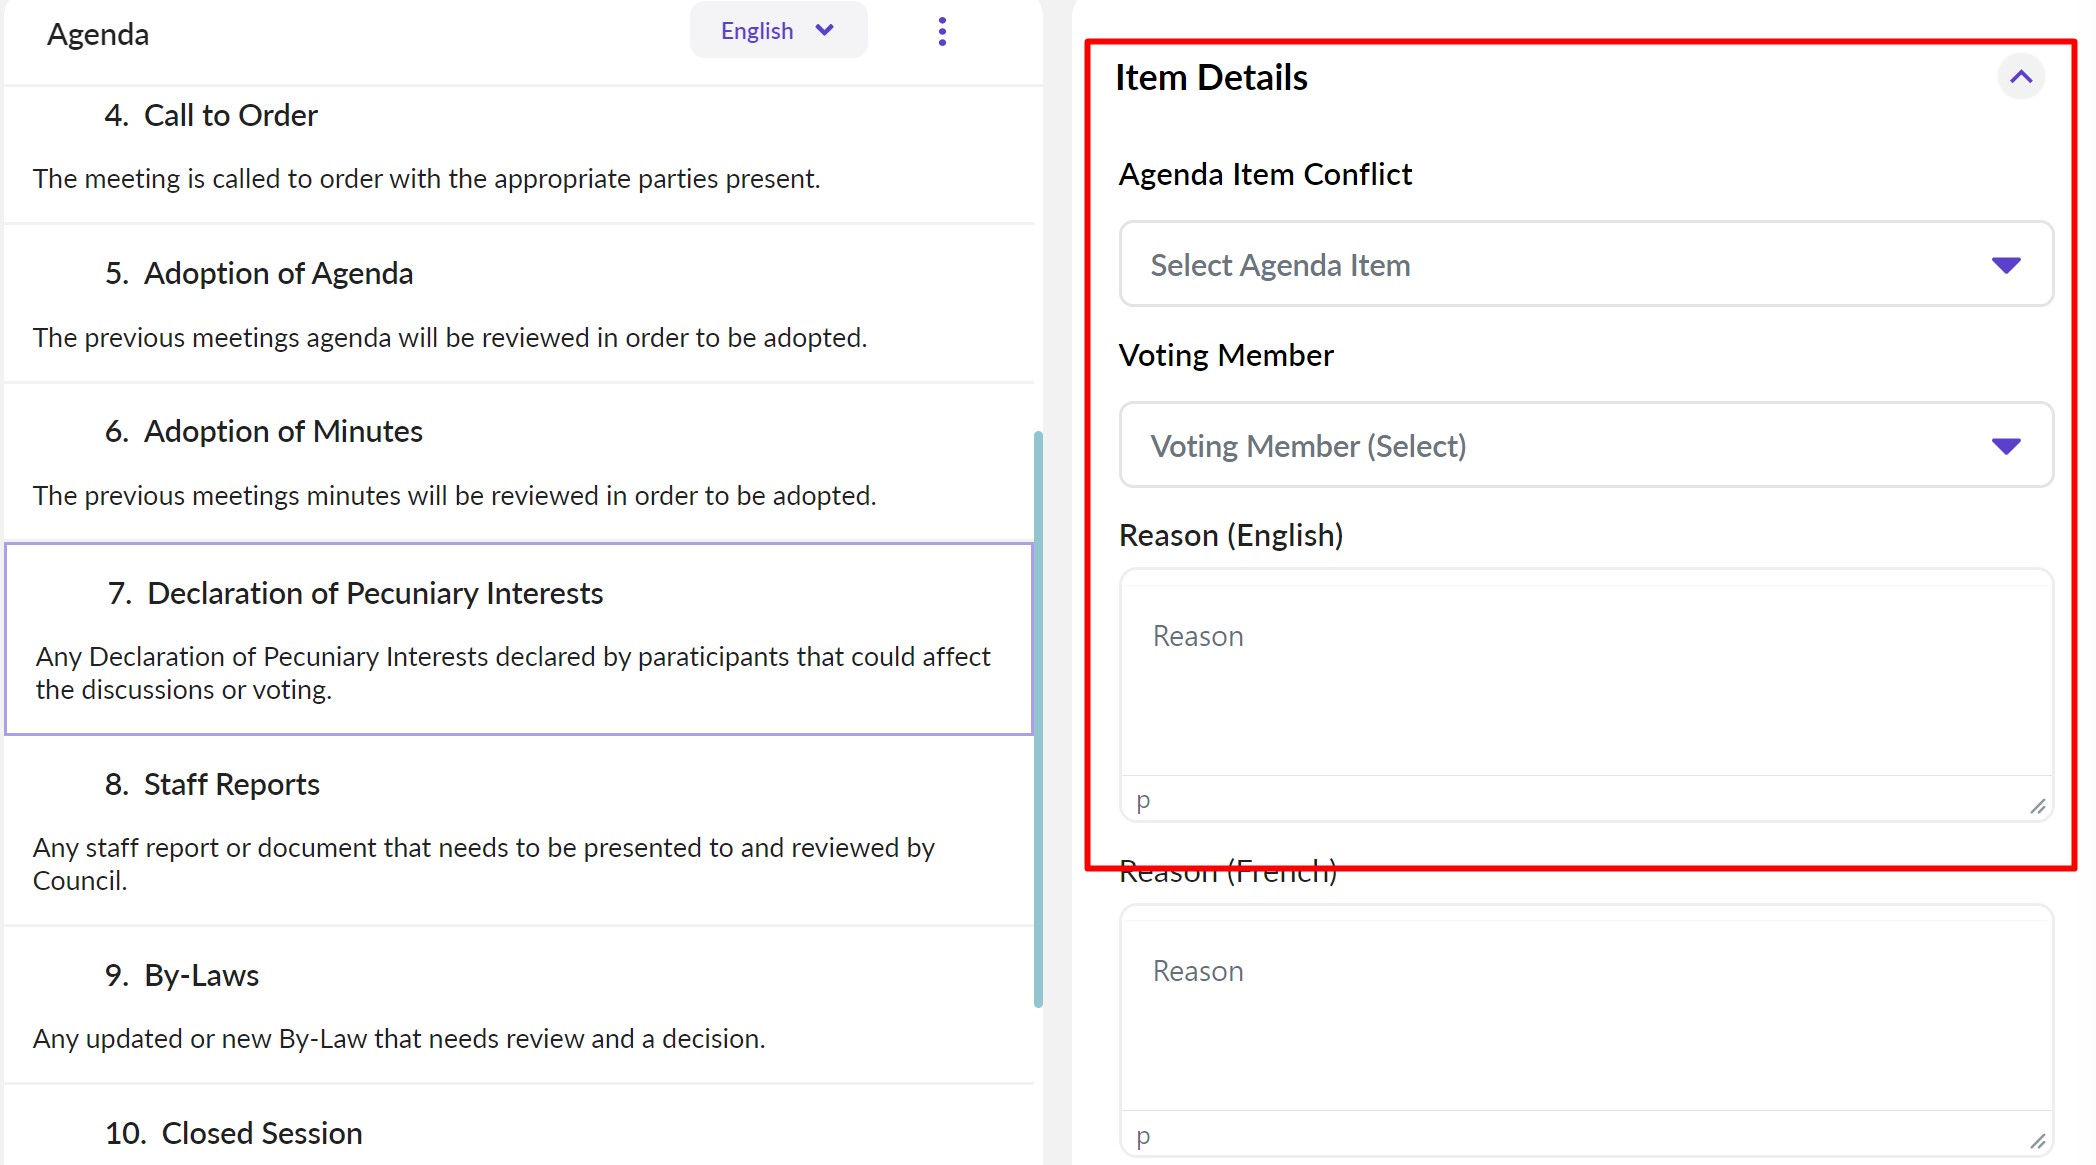The image size is (2096, 1165).
Task: Click the p element path in English editor
Action: coord(1143,801)
